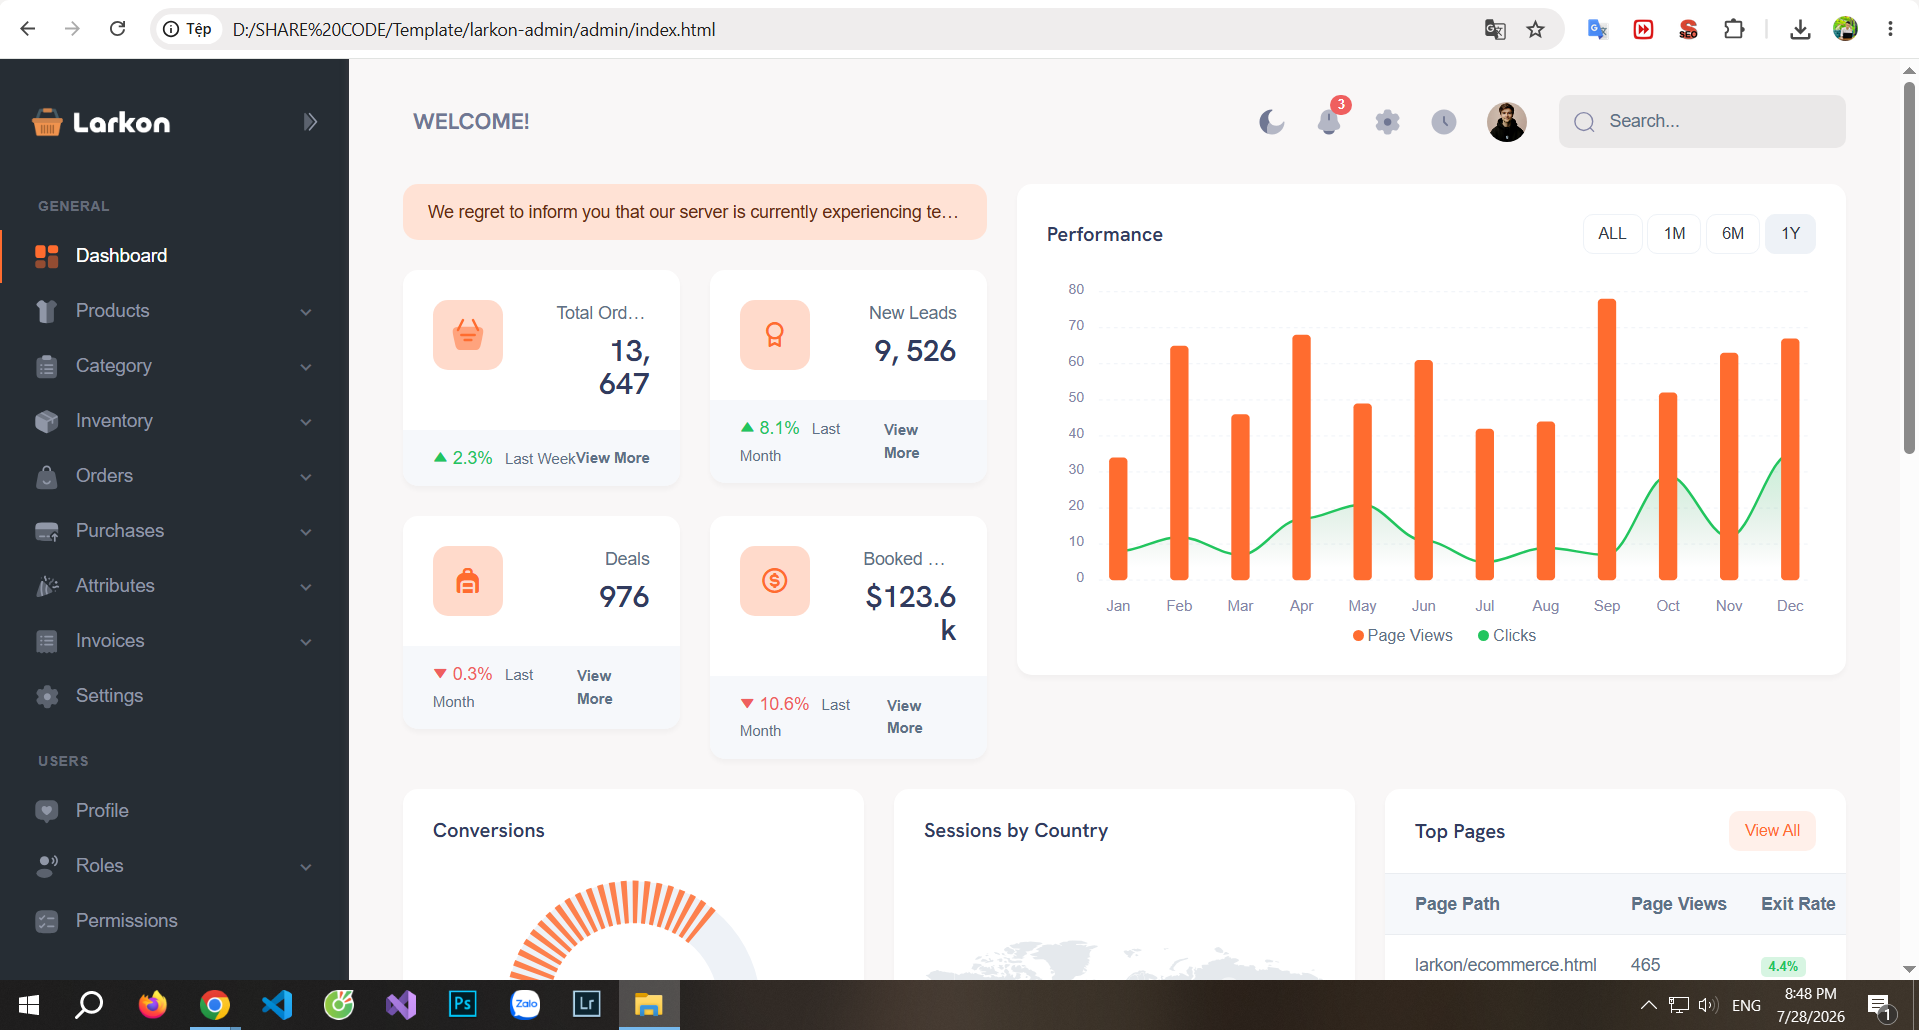Click the search magnifier icon
The width and height of the screenshot is (1919, 1030).
pos(1584,122)
